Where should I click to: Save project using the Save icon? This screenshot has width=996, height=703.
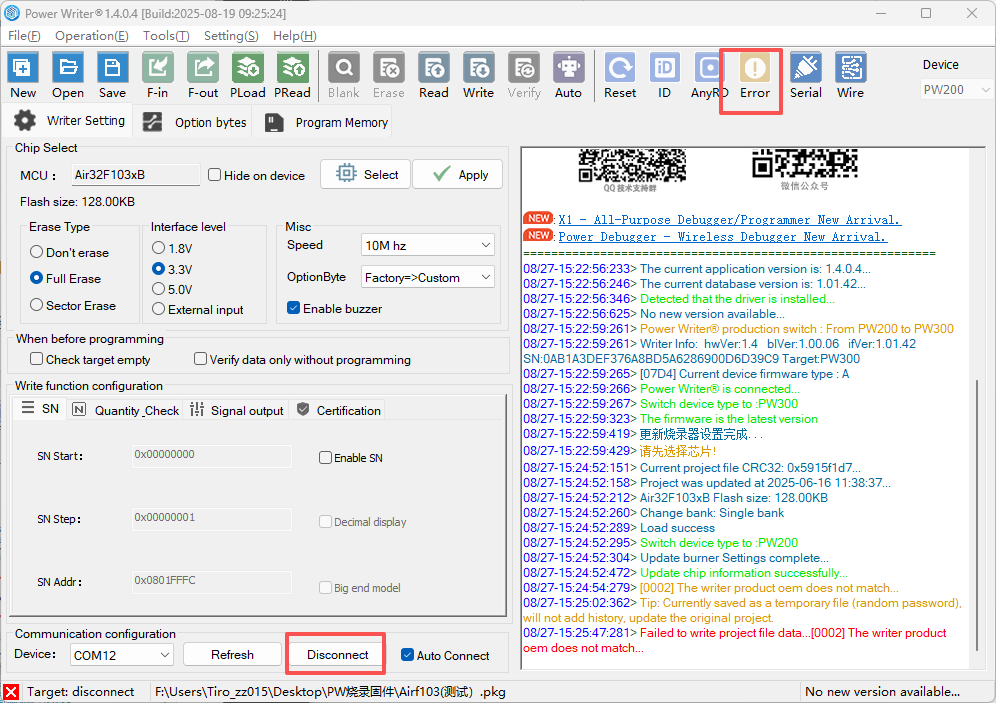(x=112, y=75)
